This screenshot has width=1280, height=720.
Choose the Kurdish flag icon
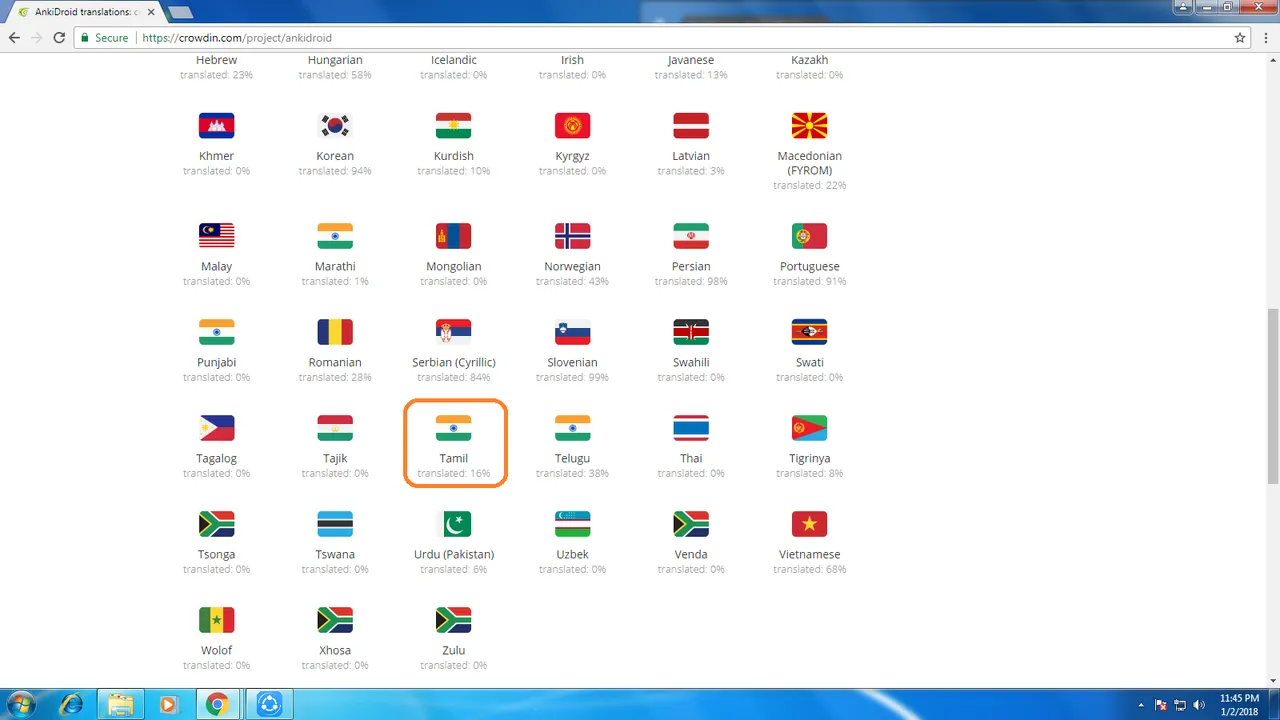pyautogui.click(x=454, y=126)
